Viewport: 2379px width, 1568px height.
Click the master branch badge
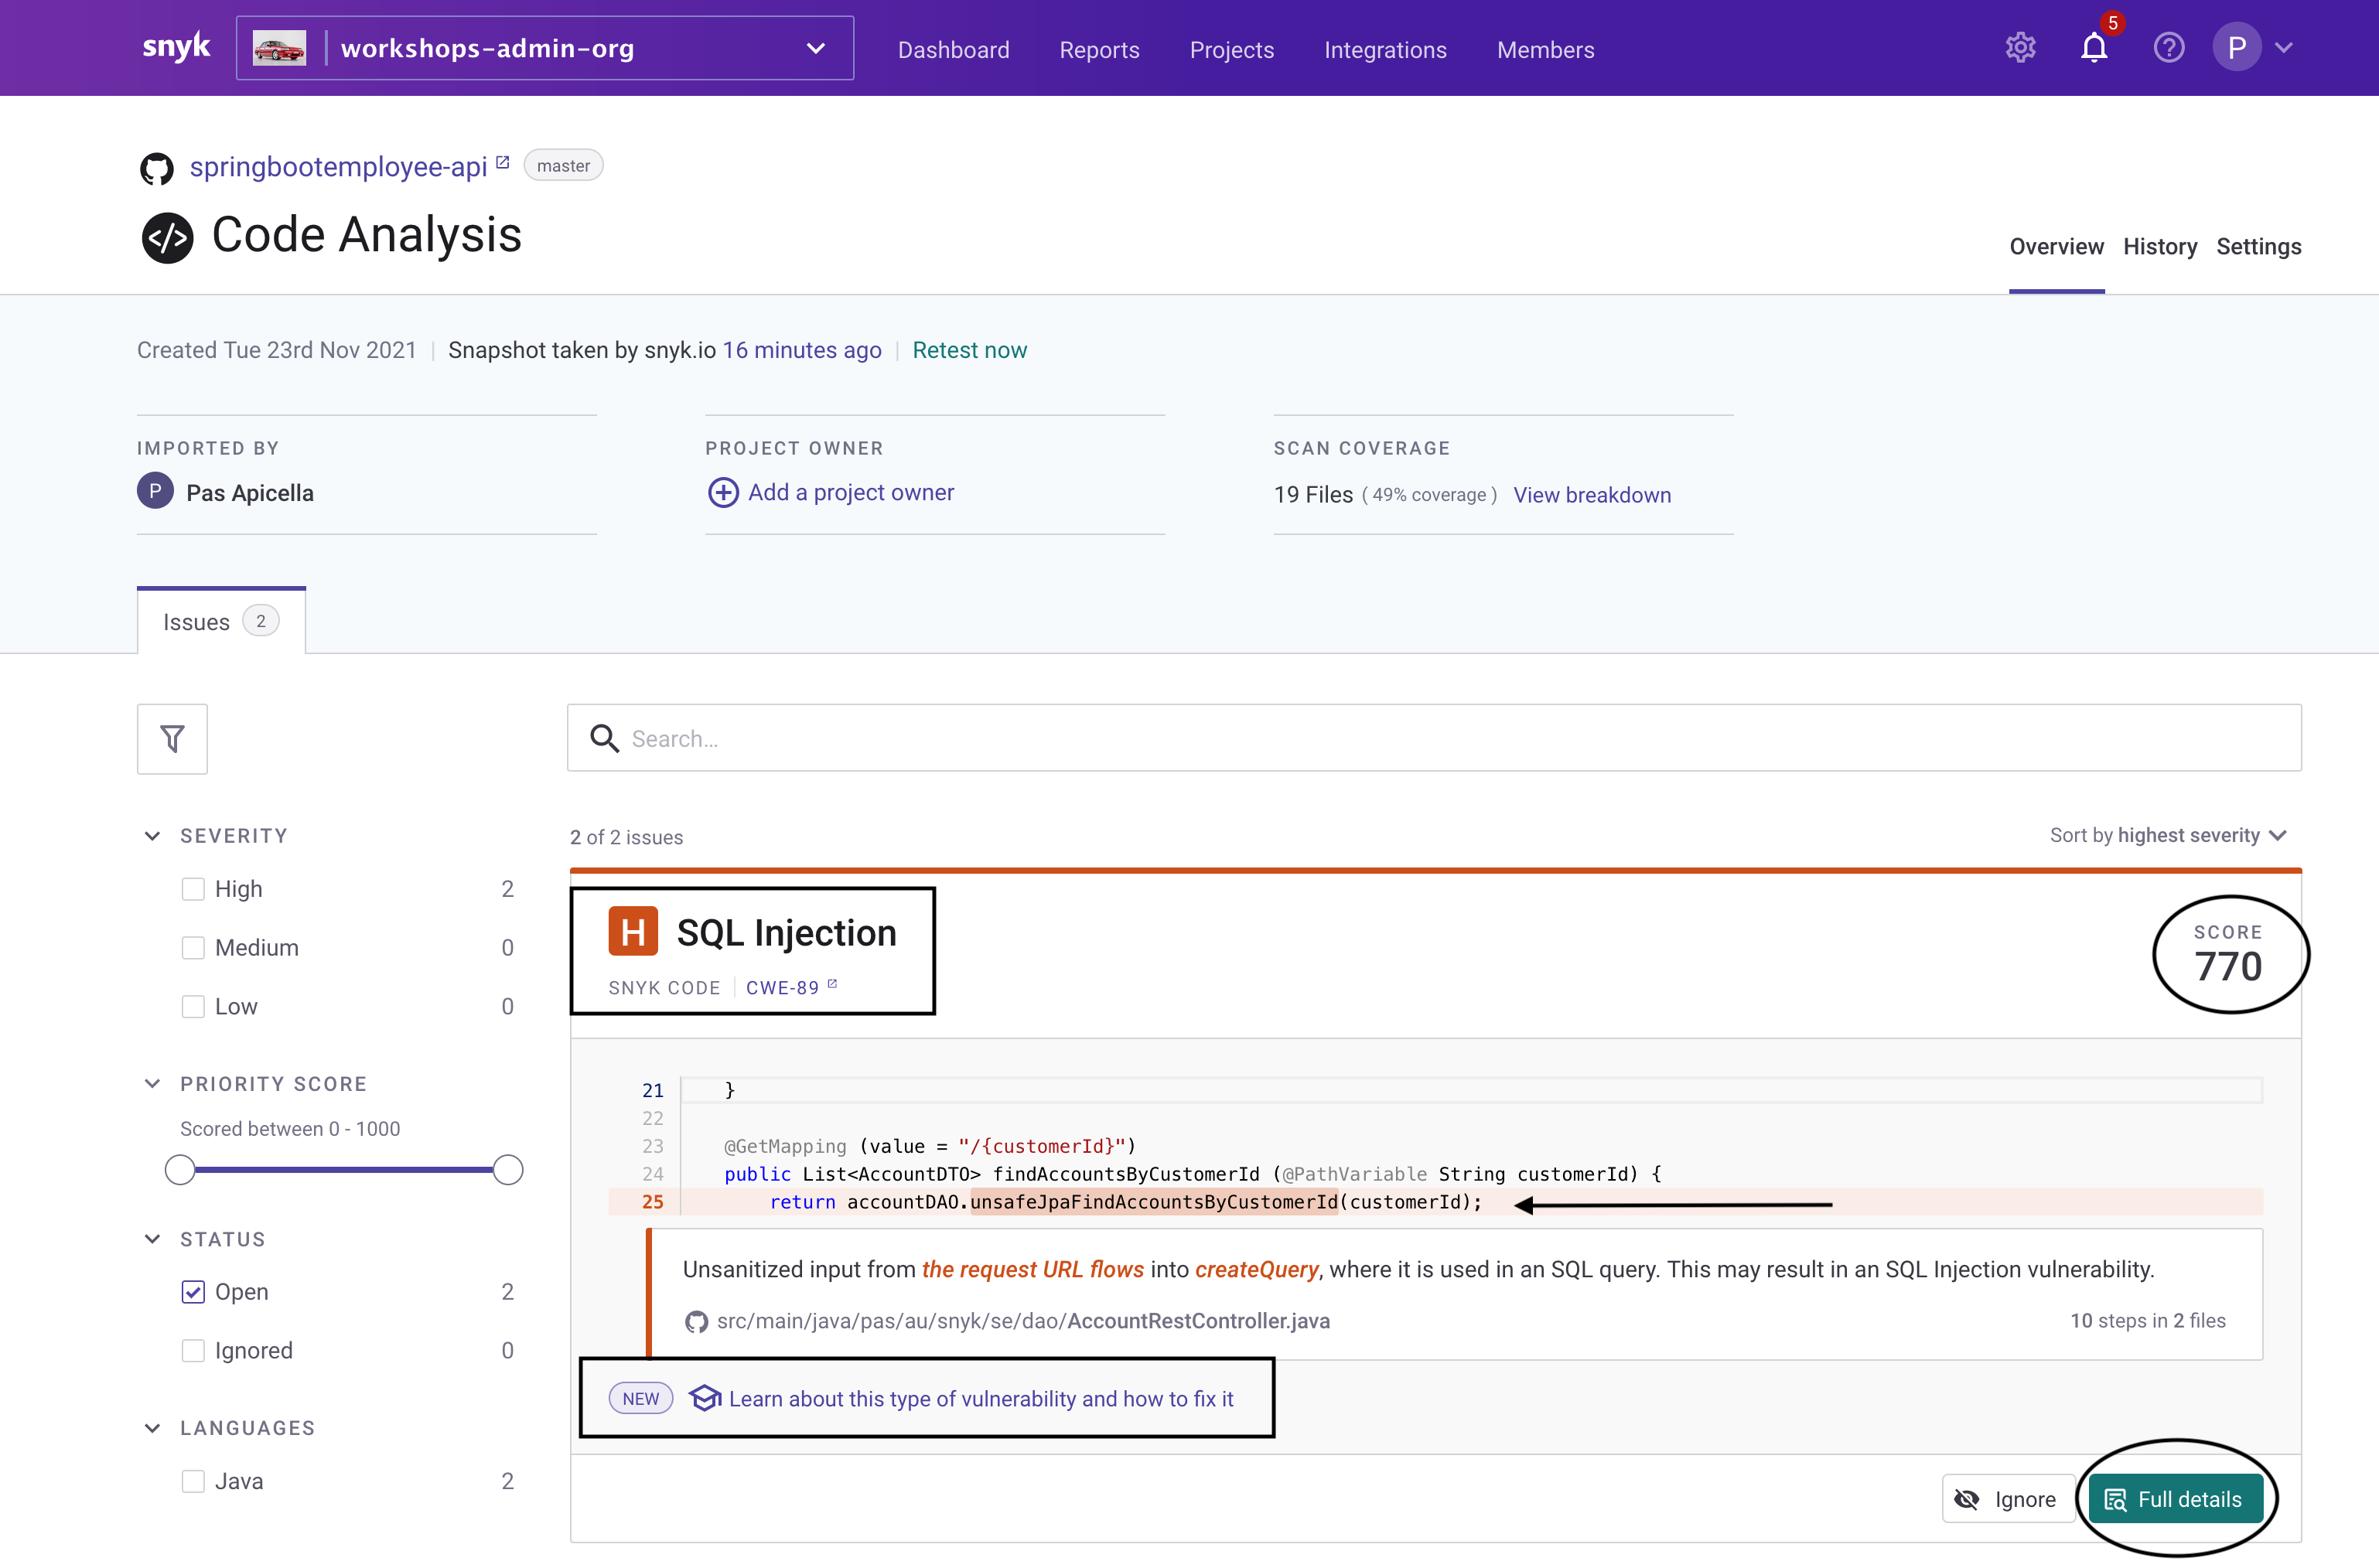coord(563,165)
